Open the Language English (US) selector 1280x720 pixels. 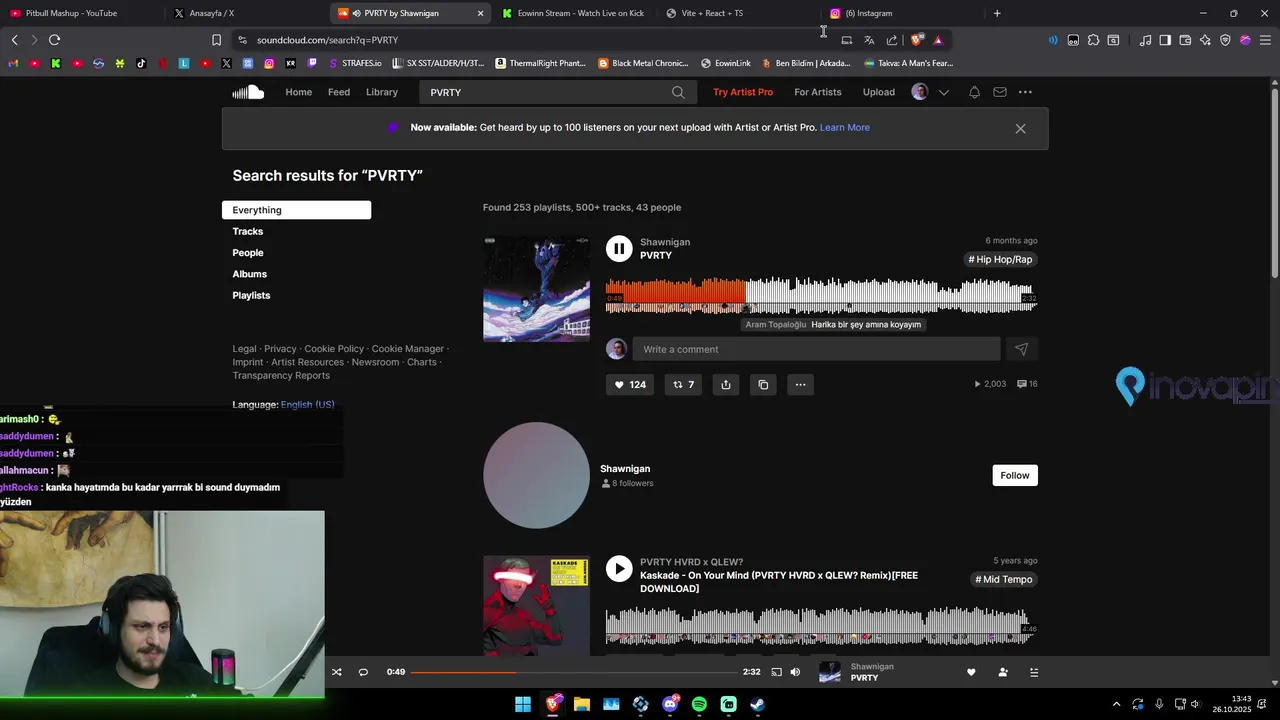coord(308,404)
